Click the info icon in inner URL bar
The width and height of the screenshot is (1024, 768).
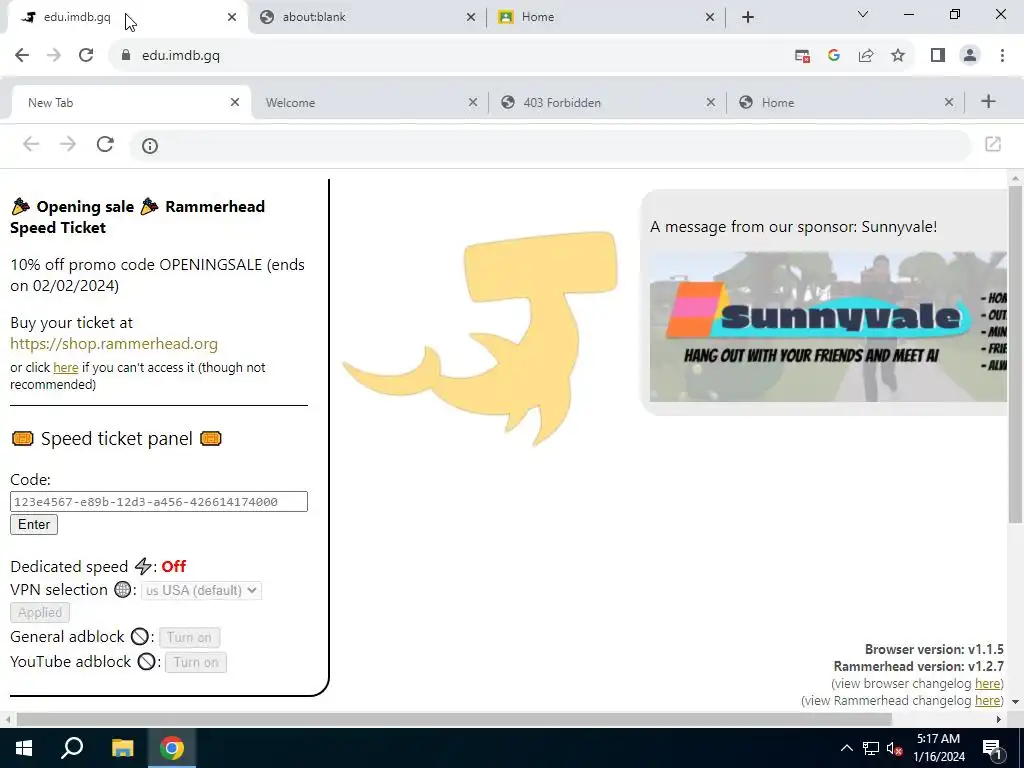[150, 146]
